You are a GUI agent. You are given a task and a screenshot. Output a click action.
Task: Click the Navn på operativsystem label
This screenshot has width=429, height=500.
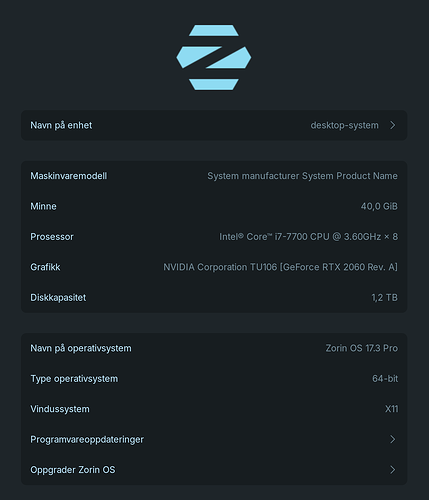click(x=81, y=348)
